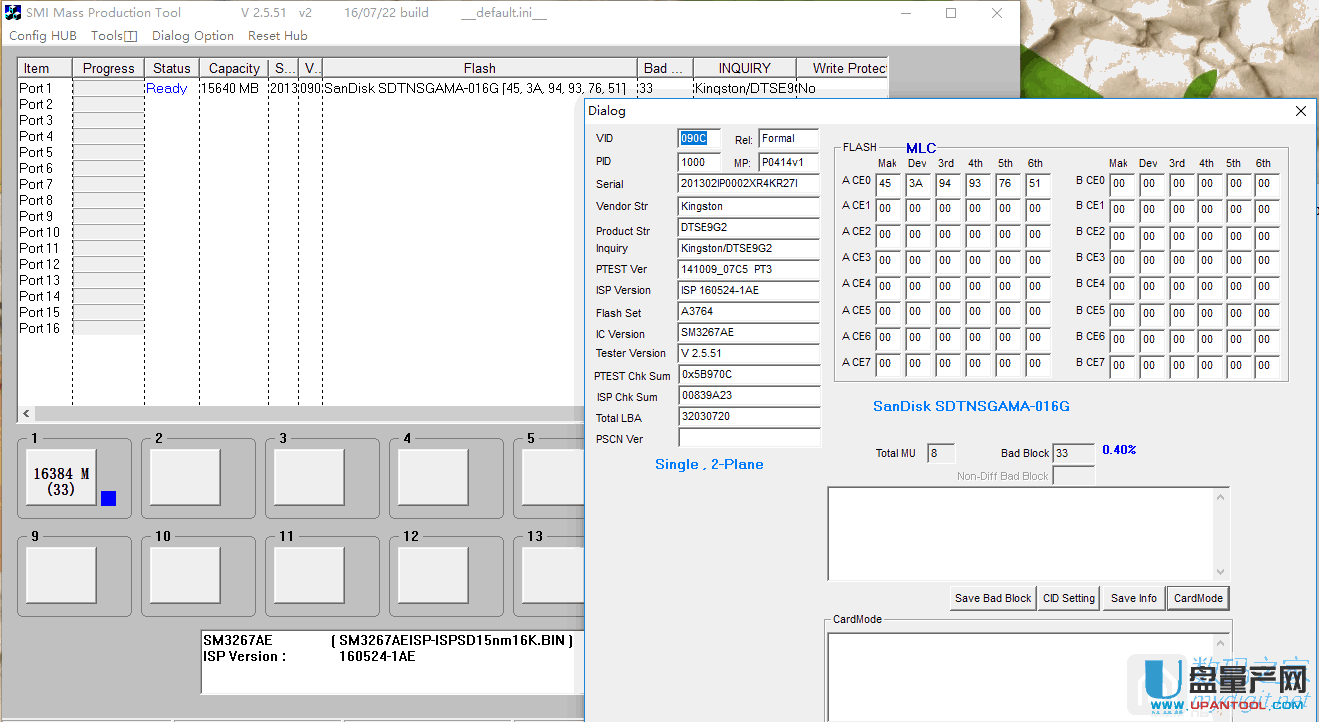Click the blue status square for port 1

(x=108, y=498)
